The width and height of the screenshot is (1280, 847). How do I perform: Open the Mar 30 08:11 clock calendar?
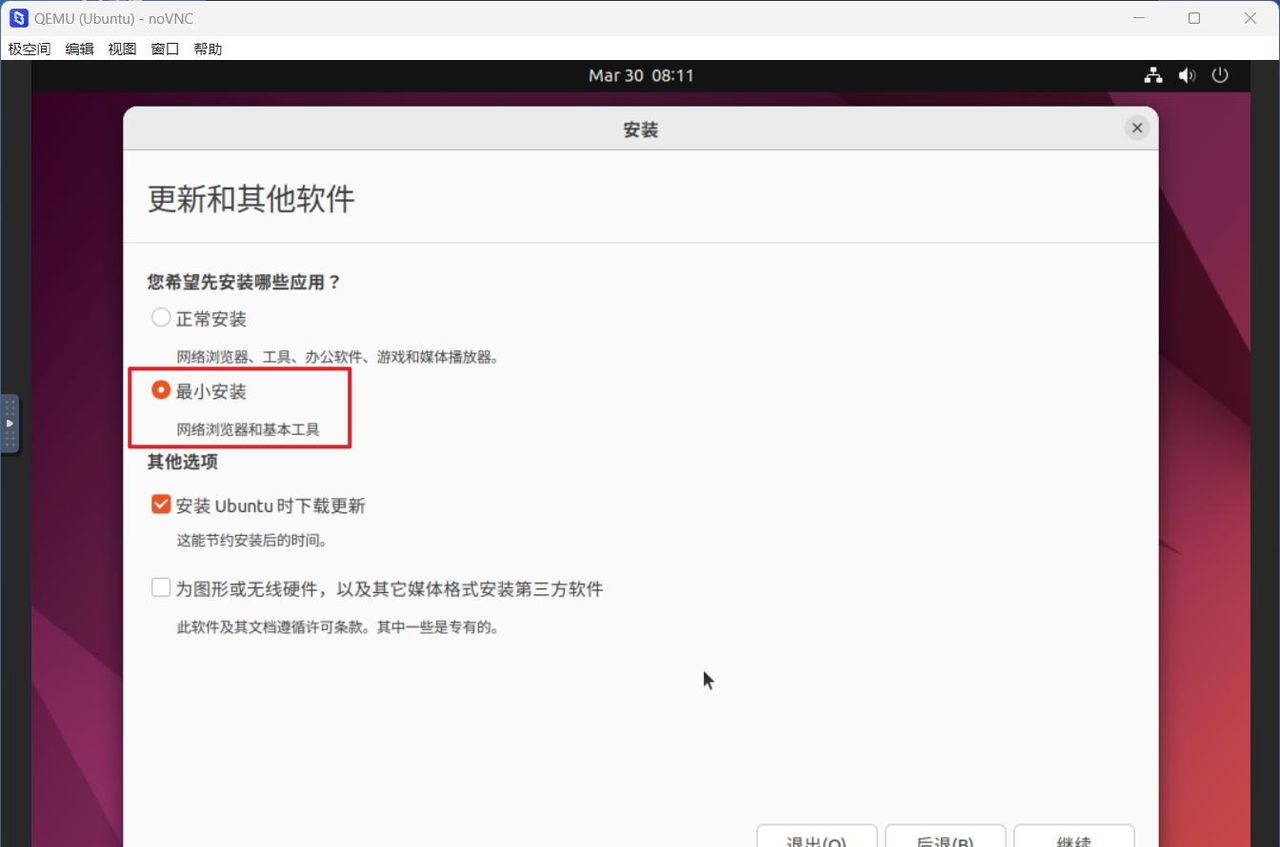(641, 75)
